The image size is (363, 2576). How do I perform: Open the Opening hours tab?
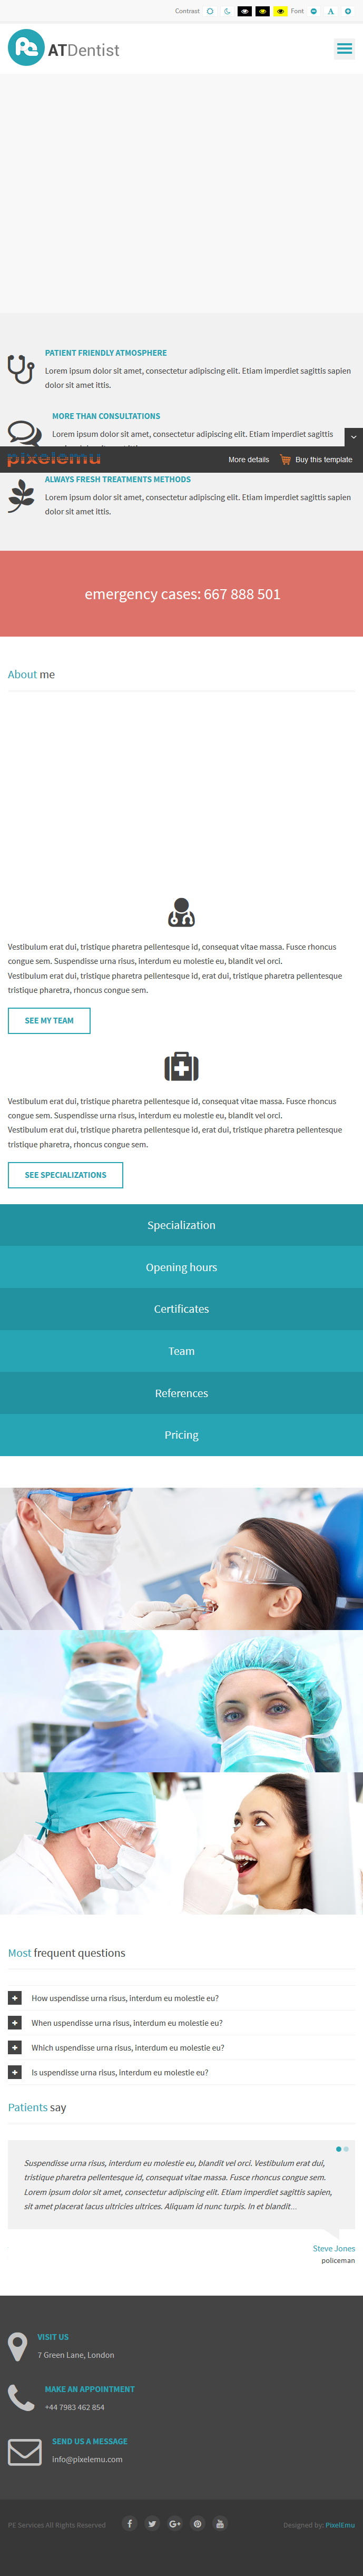point(181,1267)
